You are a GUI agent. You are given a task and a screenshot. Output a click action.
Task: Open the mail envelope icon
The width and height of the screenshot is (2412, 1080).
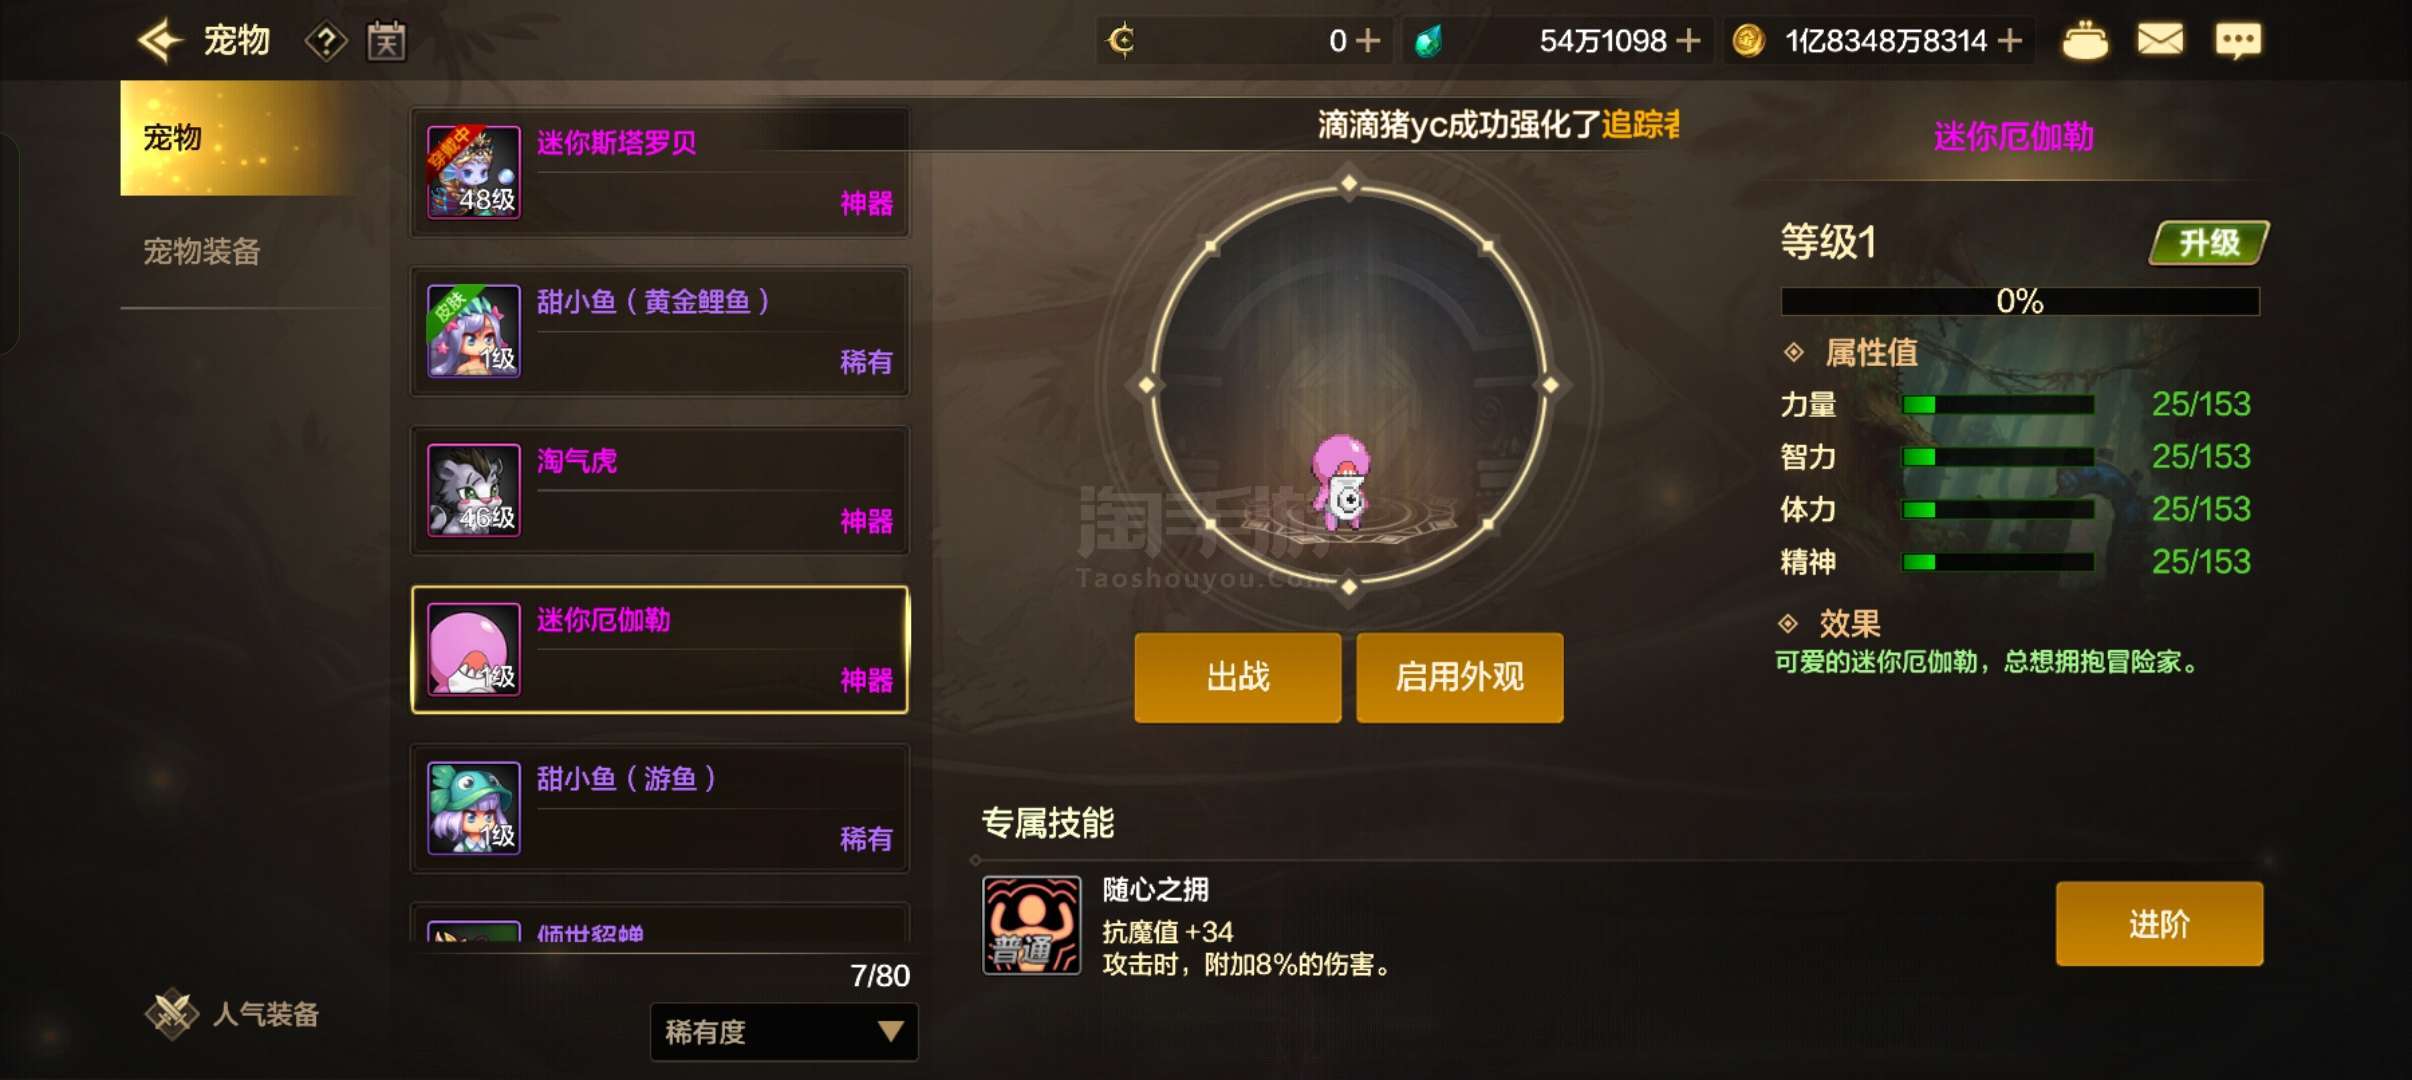tap(2160, 41)
